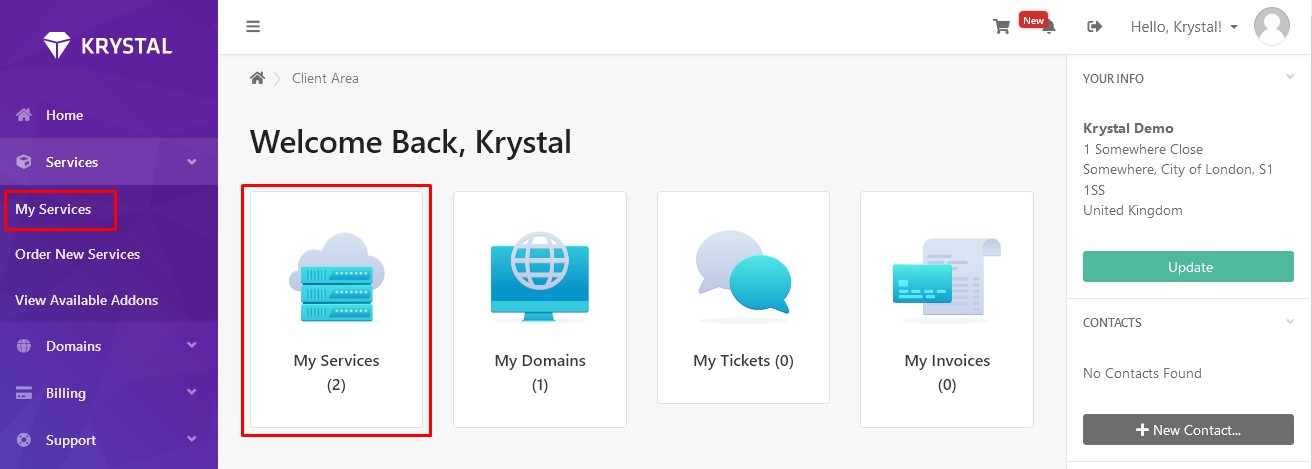The width and height of the screenshot is (1312, 469).
Task: Open View Available Addons submenu item
Action: click(87, 300)
